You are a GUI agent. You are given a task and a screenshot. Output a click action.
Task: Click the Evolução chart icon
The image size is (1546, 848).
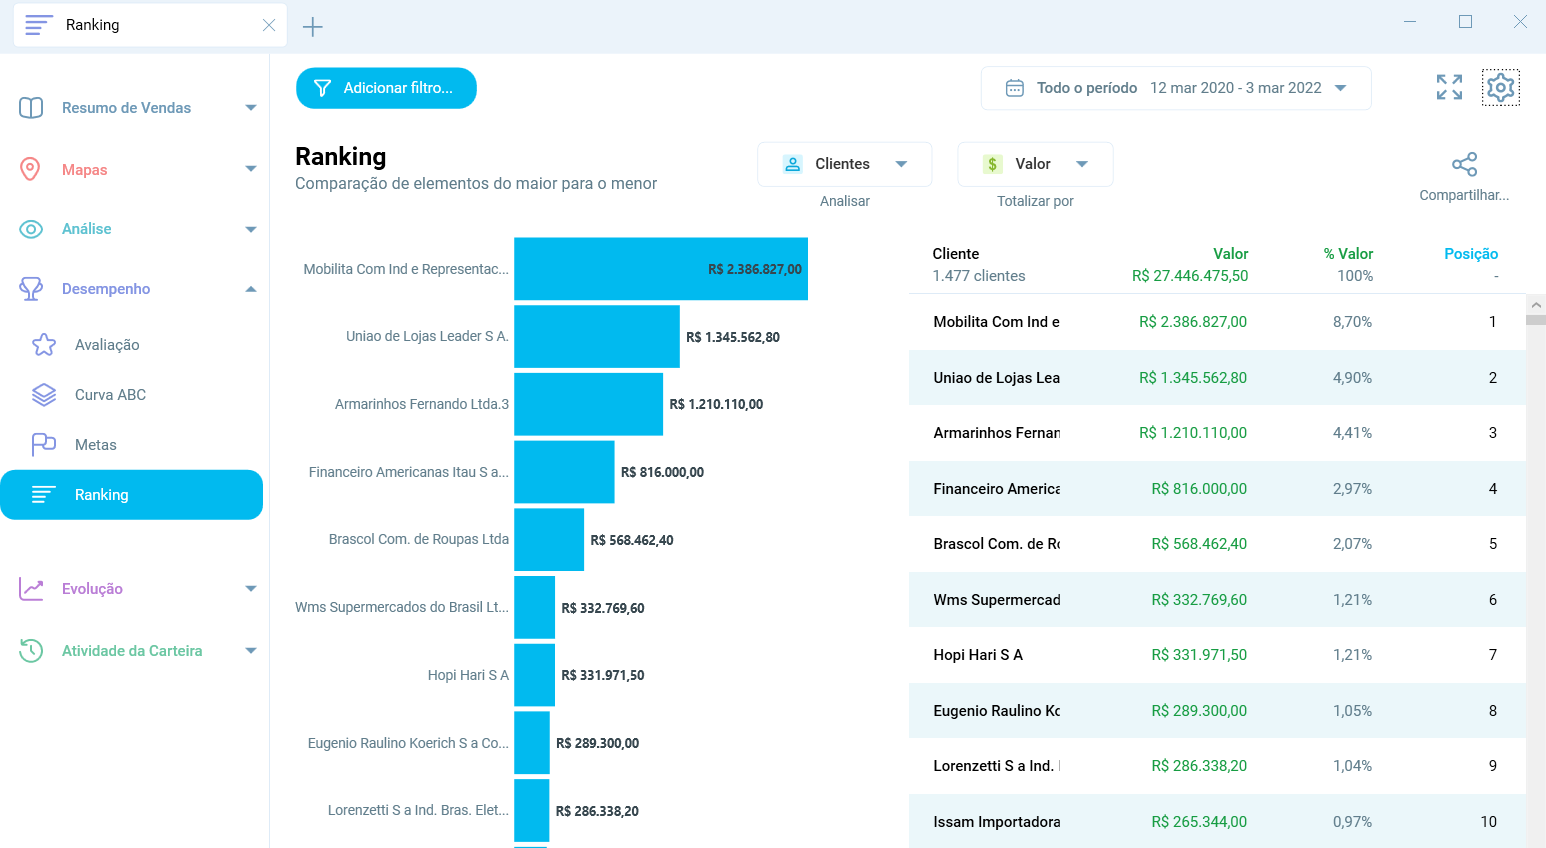[31, 589]
